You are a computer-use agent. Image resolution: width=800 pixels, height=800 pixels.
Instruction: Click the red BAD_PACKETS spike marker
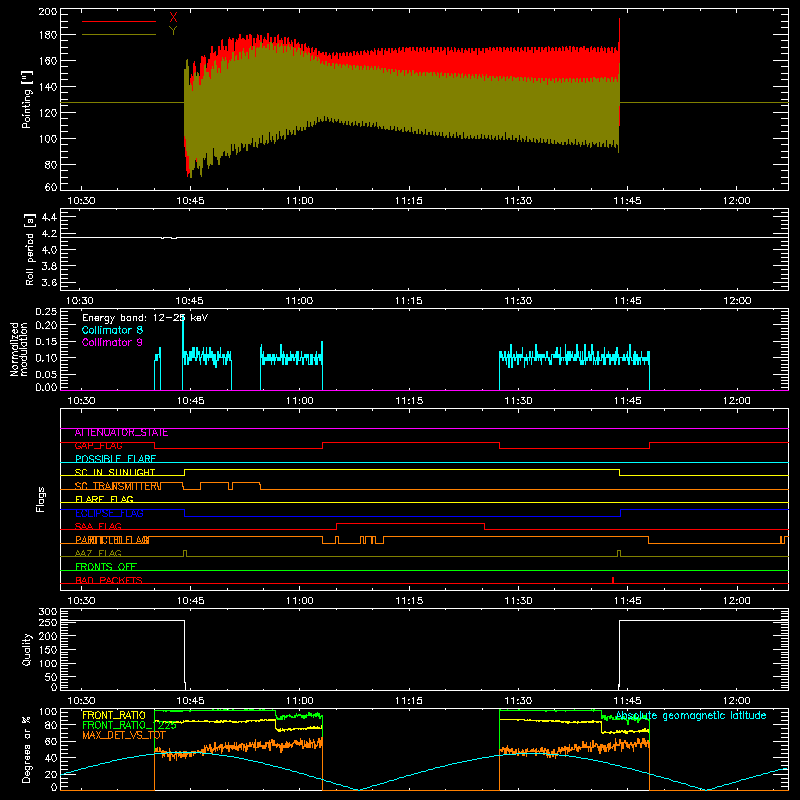[x=613, y=580]
